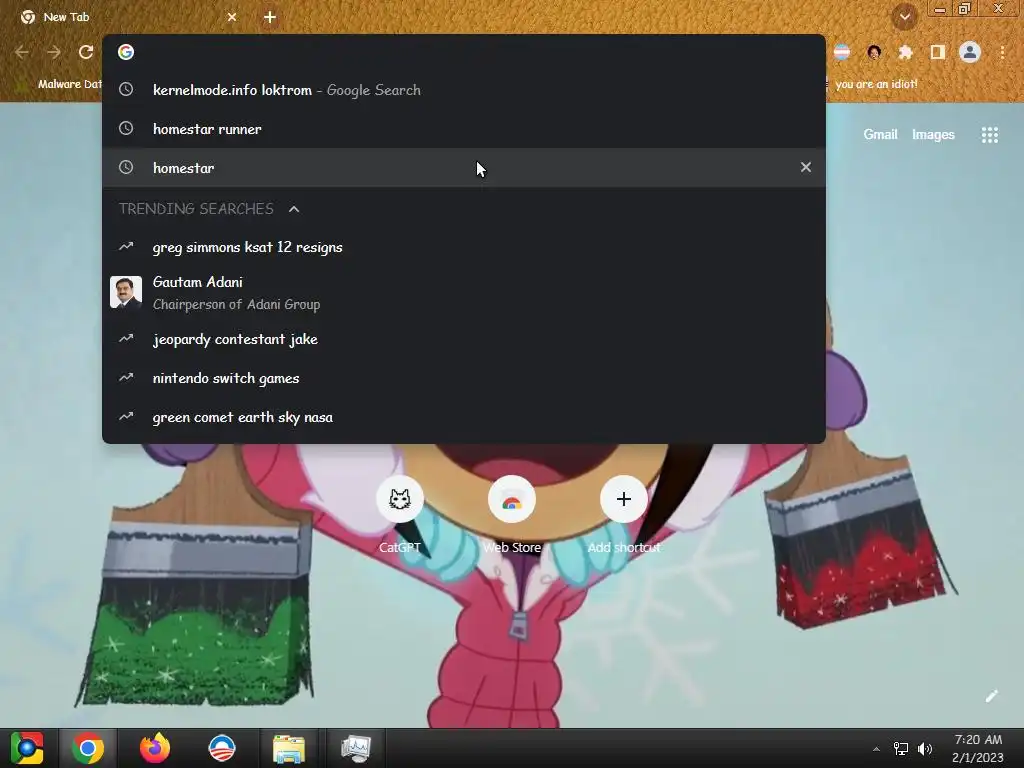Click the striped flag extension icon
This screenshot has height=768, width=1024.
tap(842, 52)
